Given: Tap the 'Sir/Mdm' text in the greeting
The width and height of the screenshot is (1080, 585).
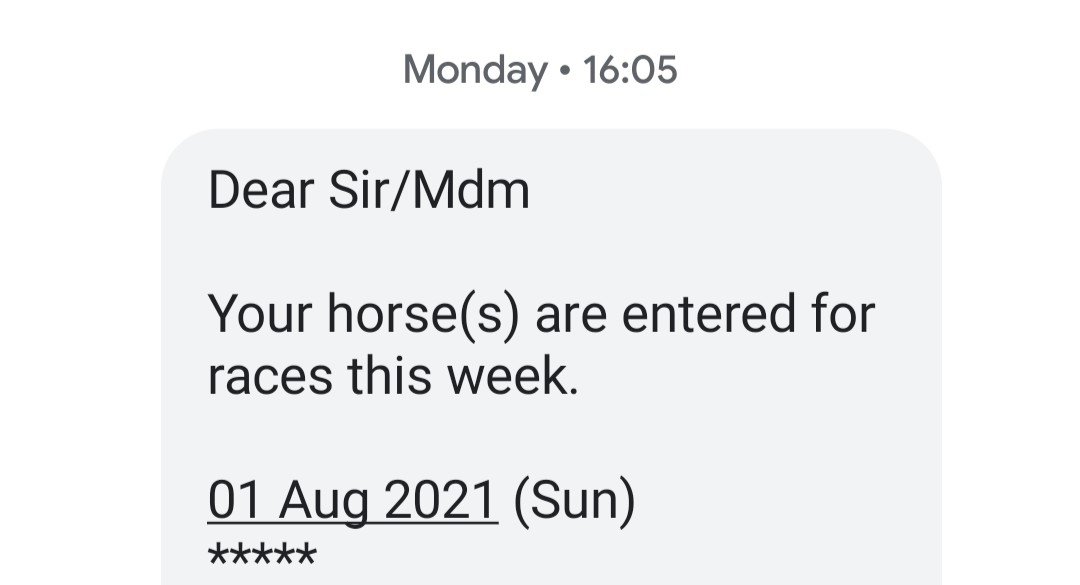Looking at the screenshot, I should (x=429, y=191).
